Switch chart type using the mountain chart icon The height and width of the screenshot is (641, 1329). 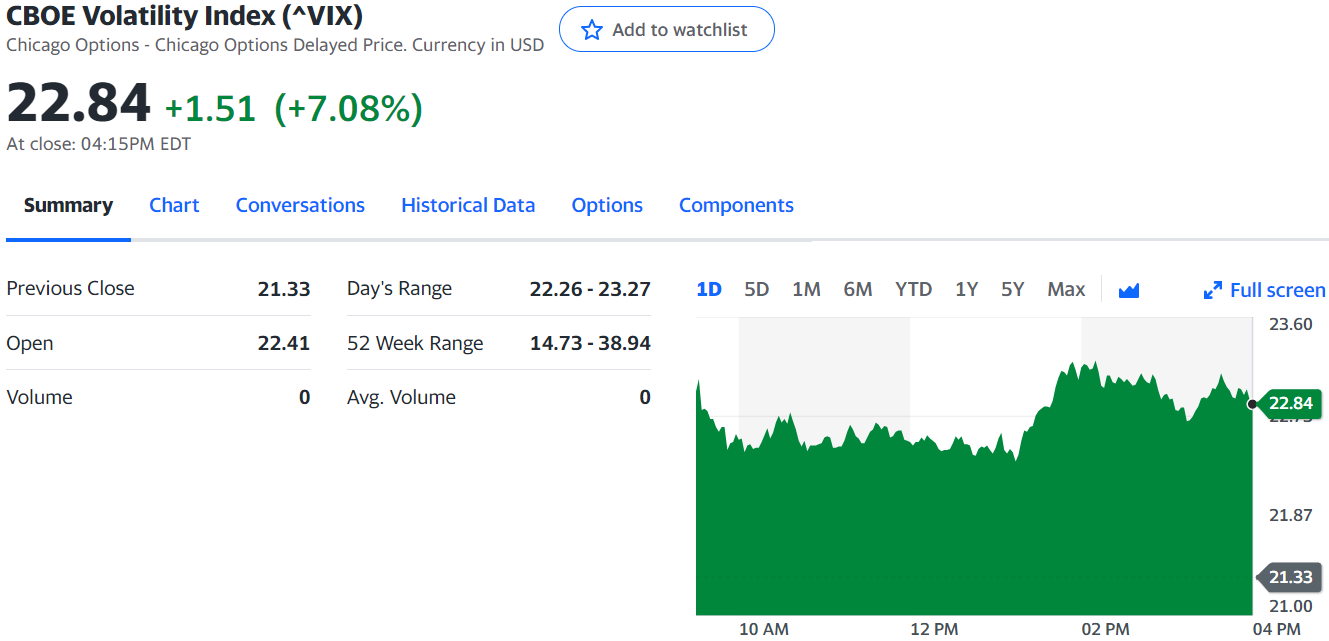[x=1129, y=290]
